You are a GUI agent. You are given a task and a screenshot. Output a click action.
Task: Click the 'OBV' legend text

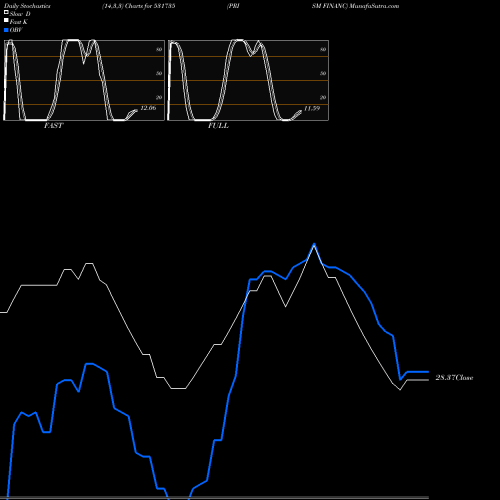[16, 30]
